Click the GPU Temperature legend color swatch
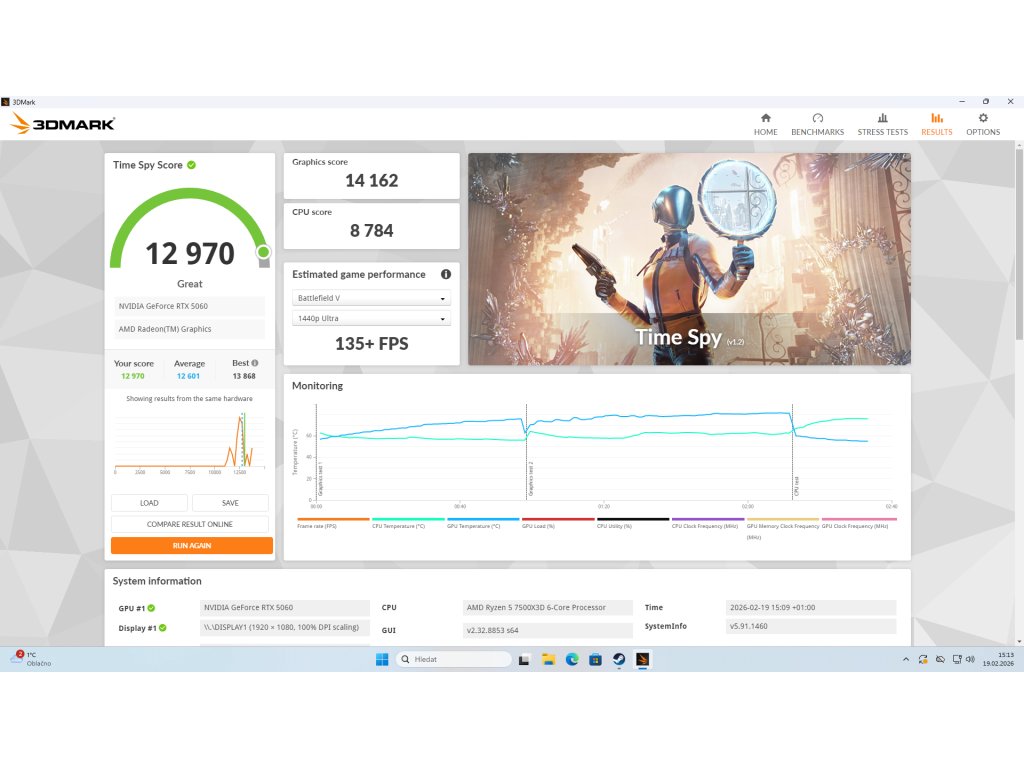The height and width of the screenshot is (768, 1024). pos(483,519)
